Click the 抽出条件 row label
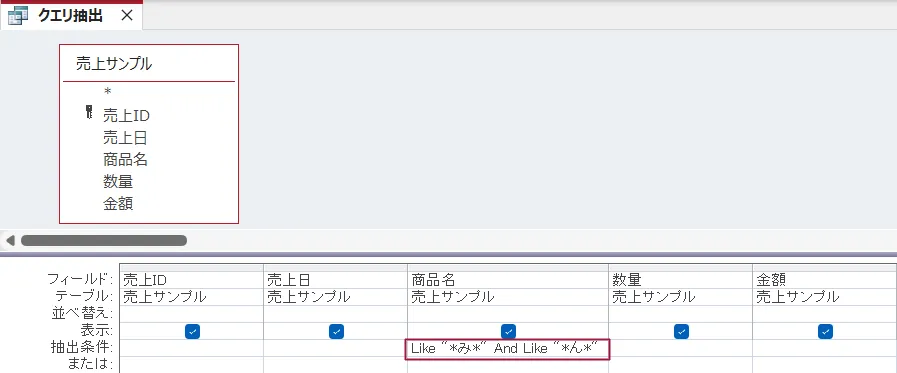Viewport: 897px width, 373px height. 82,348
